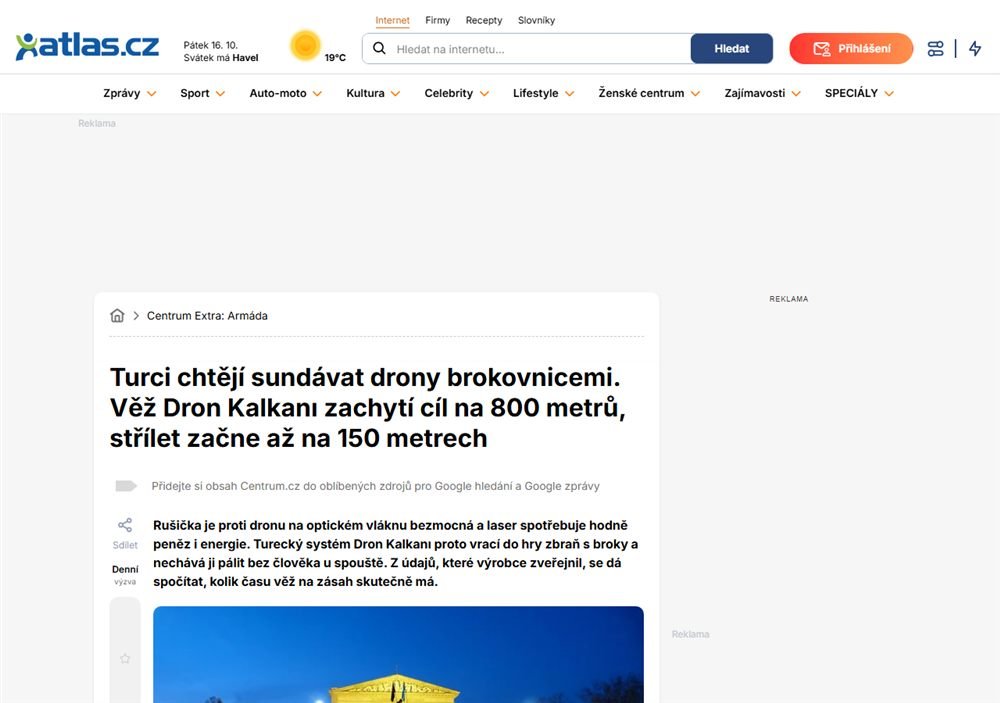Expand the SPECIÁLY menu
Viewport: 1000px width, 703px height.
(x=859, y=93)
